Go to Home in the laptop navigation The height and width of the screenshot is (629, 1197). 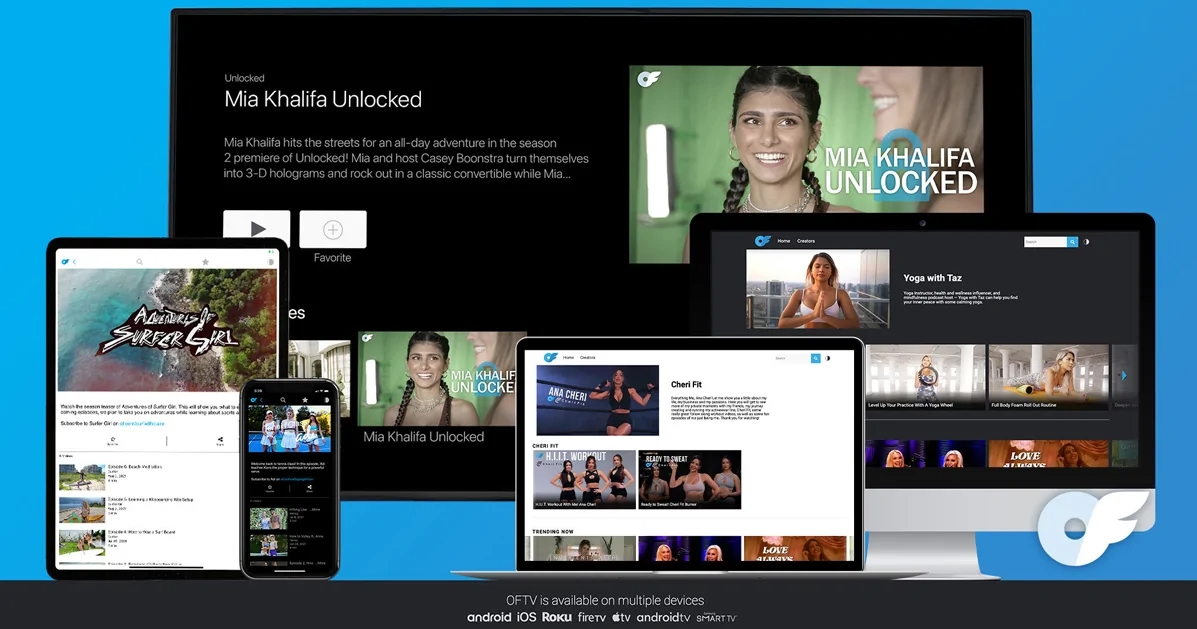click(568, 357)
